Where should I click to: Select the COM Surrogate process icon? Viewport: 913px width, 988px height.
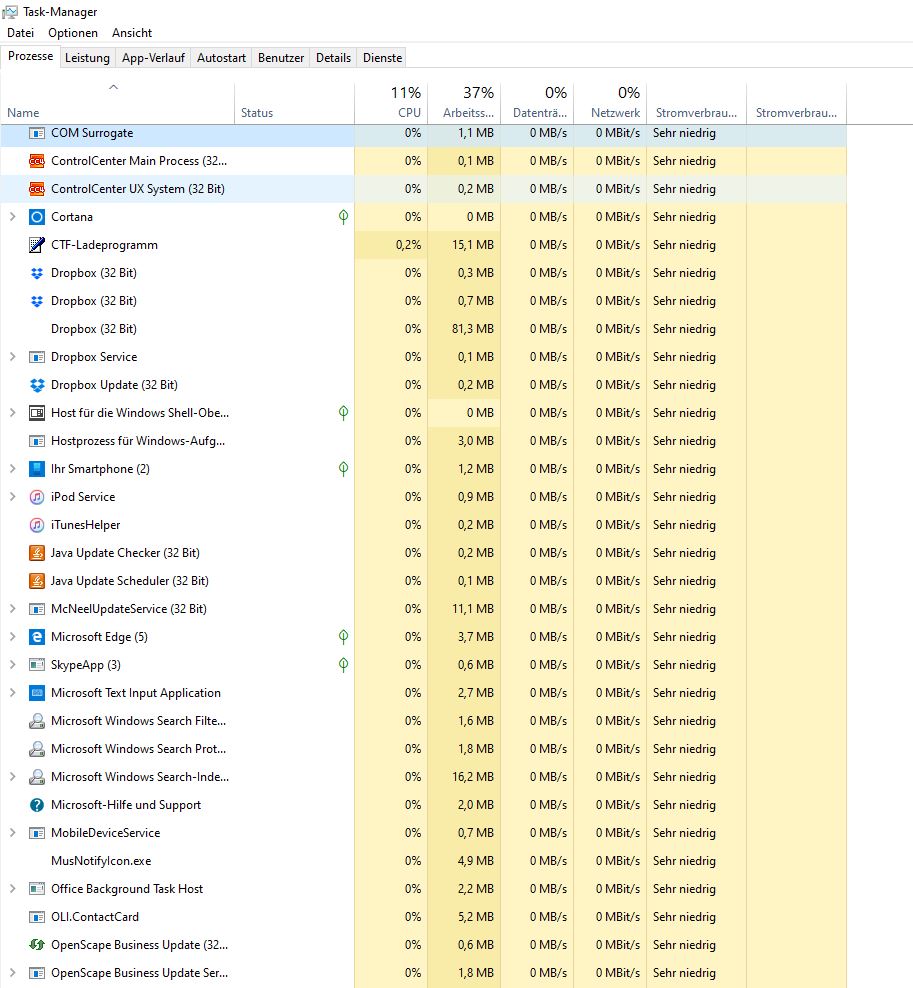click(x=37, y=133)
